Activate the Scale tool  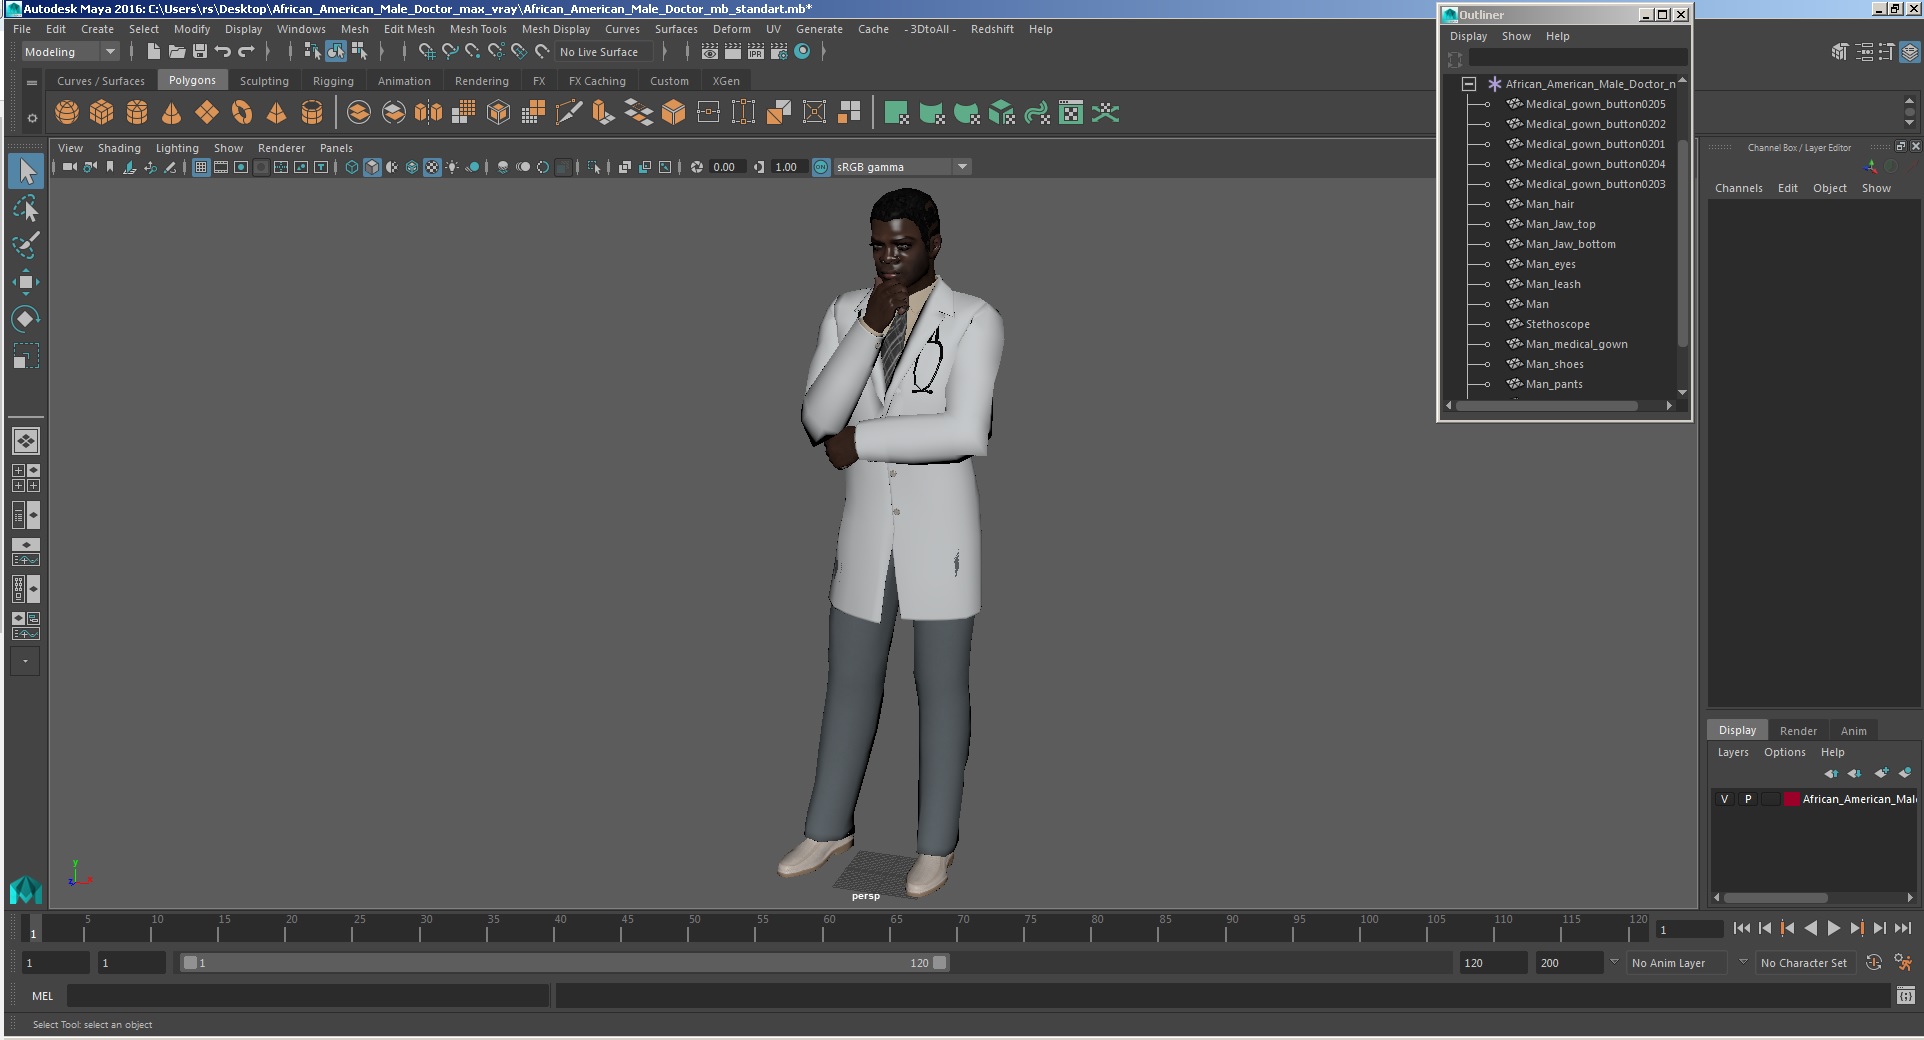pos(26,356)
